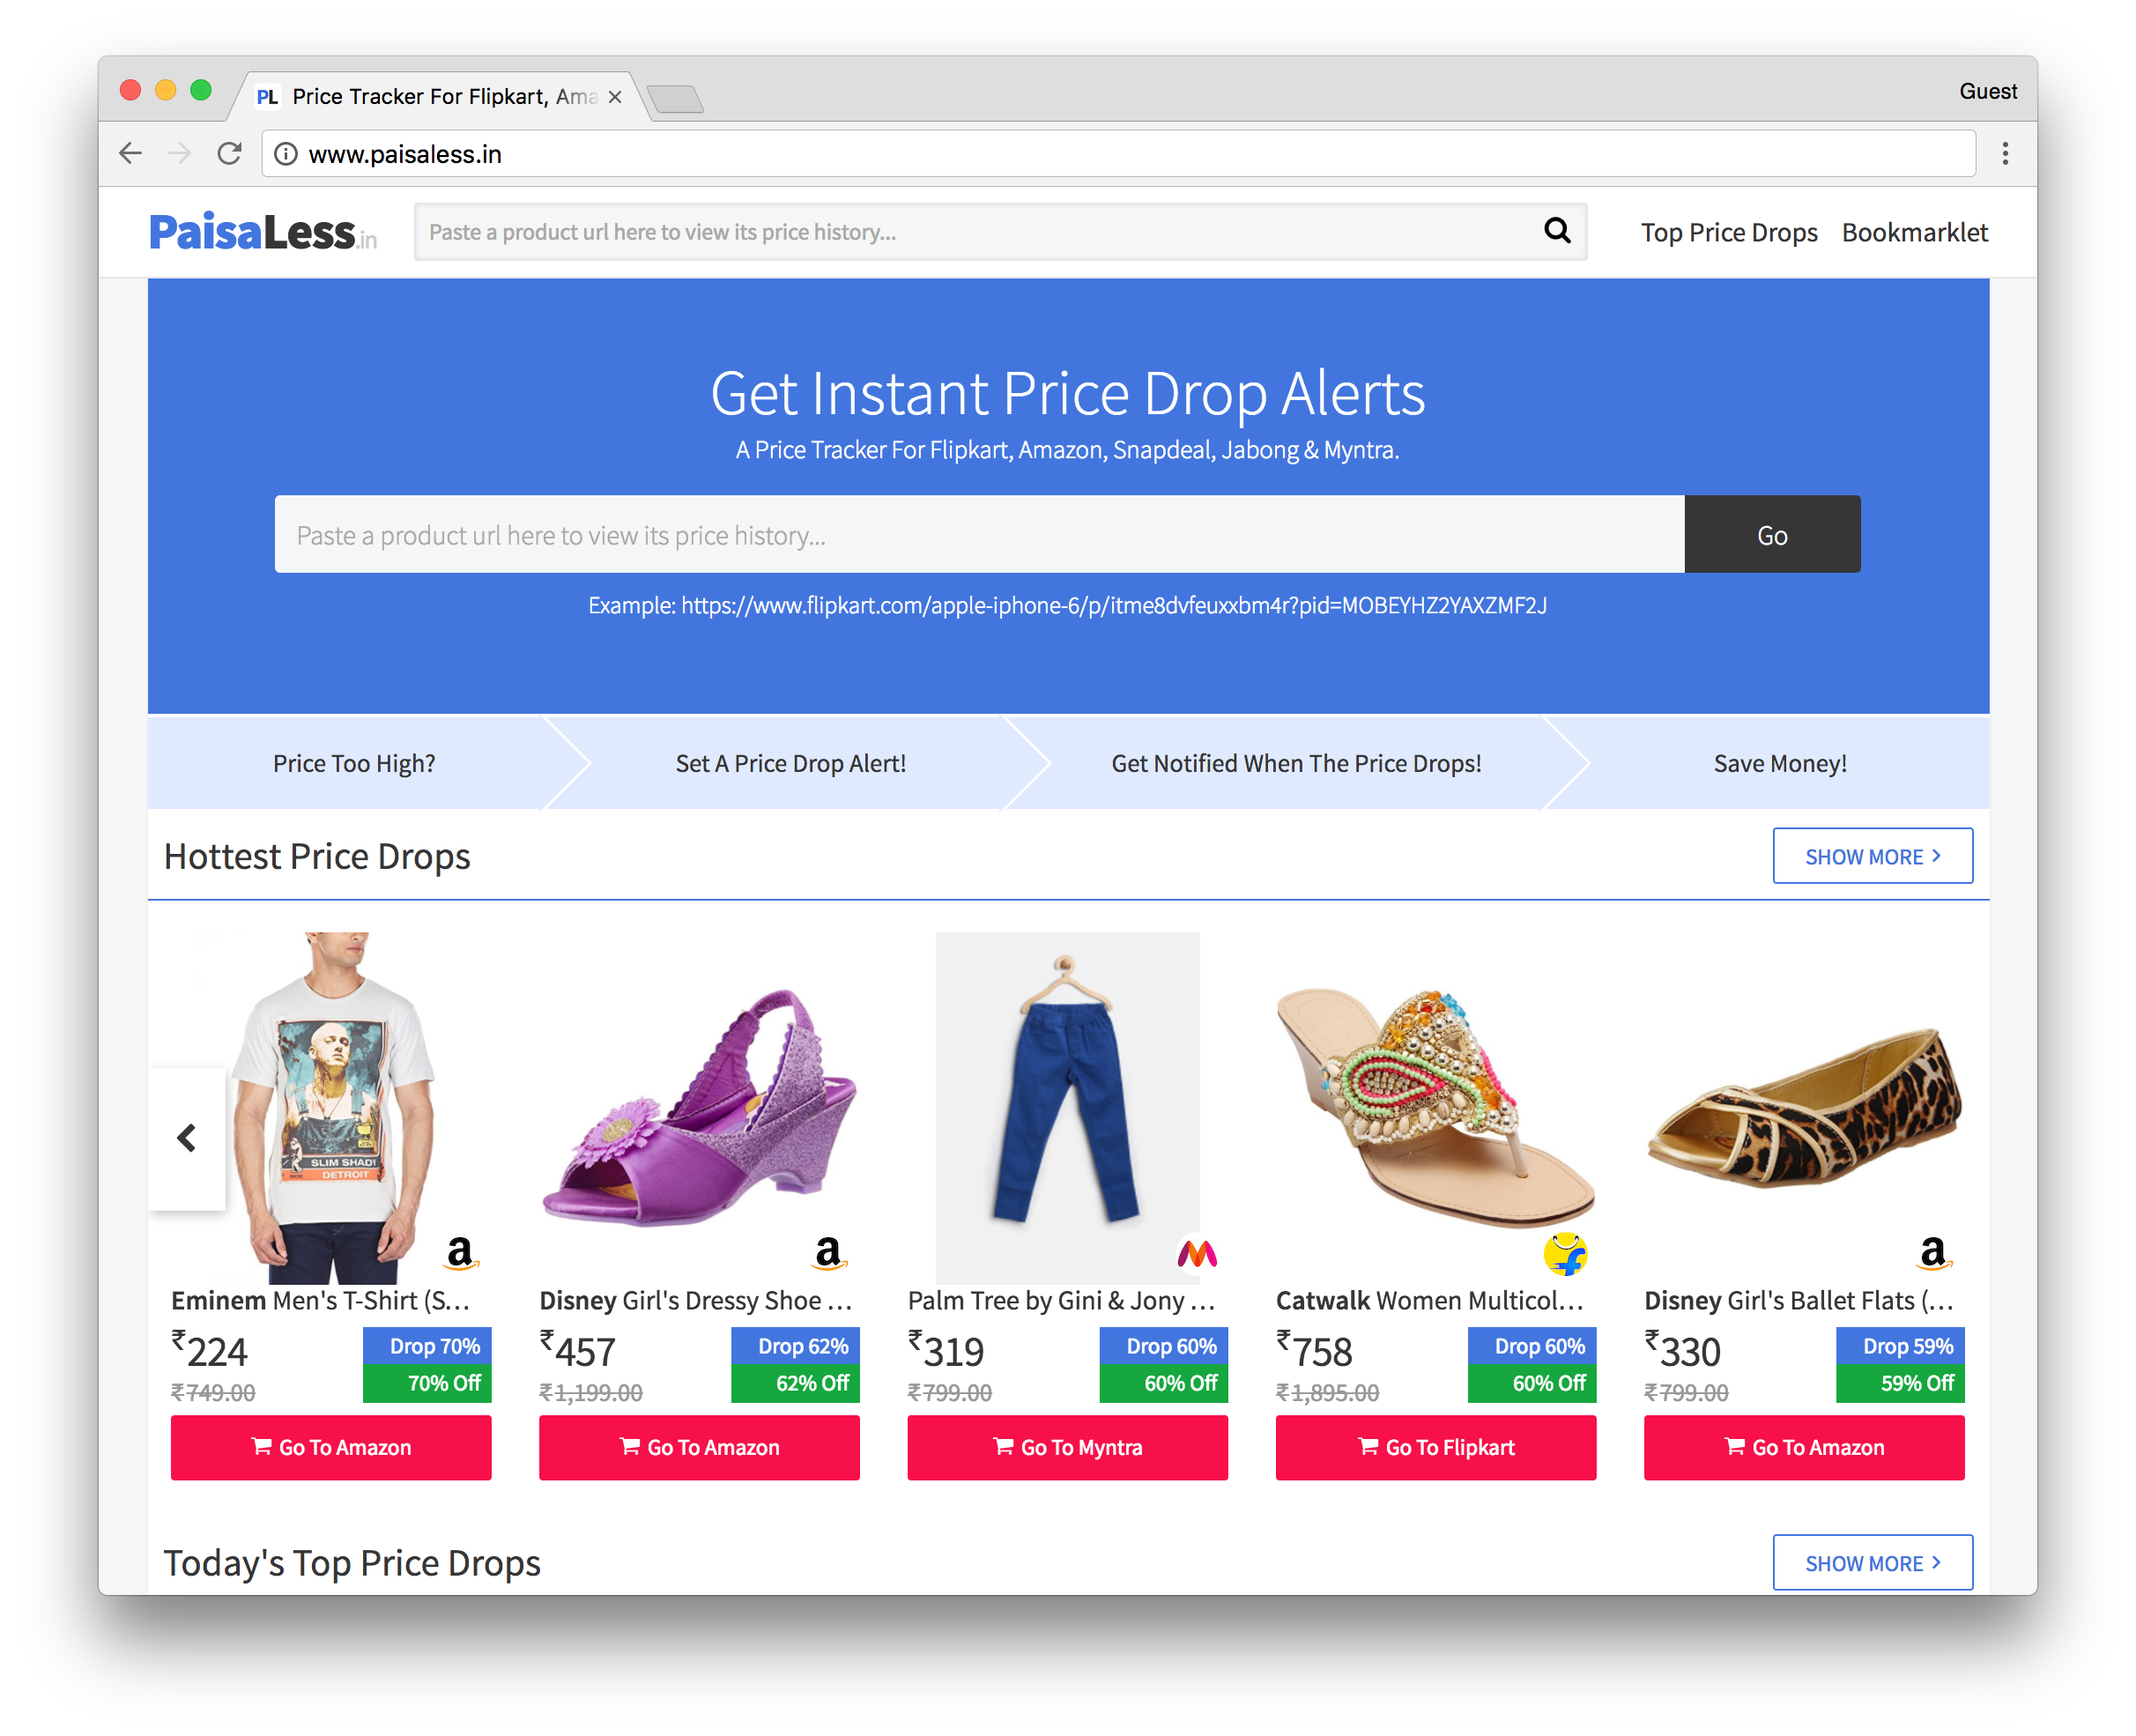Click the Flipkart logo on Catwalk product
Image resolution: width=2136 pixels, height=1736 pixels.
(1564, 1253)
